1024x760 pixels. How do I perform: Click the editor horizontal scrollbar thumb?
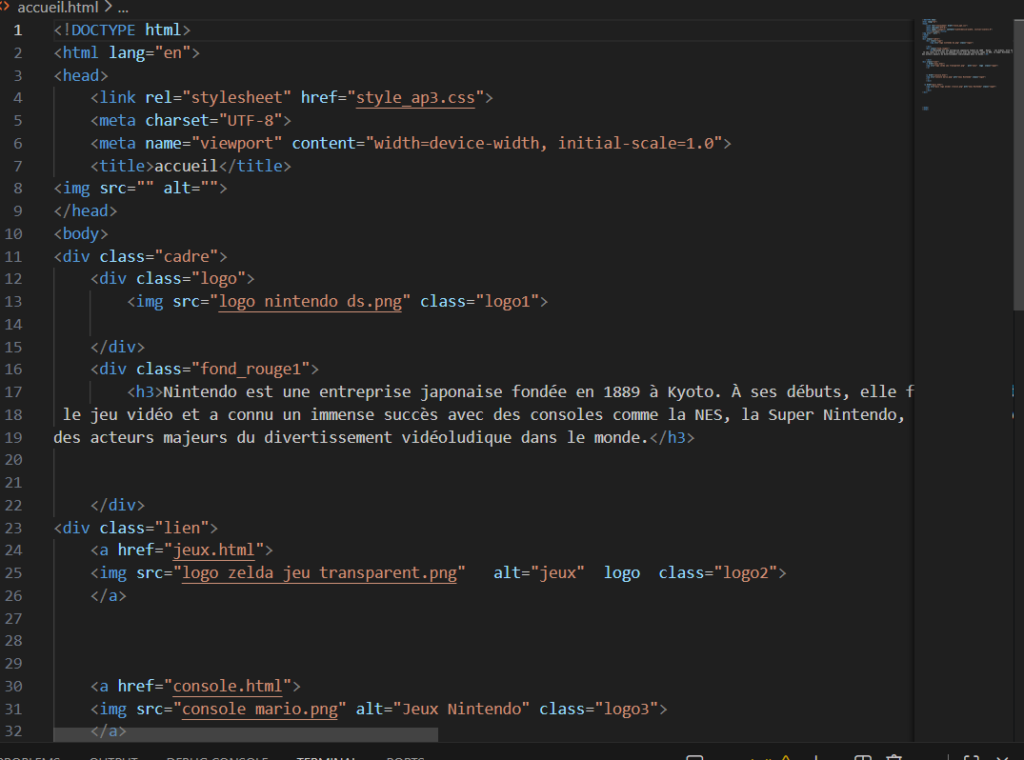coord(245,734)
